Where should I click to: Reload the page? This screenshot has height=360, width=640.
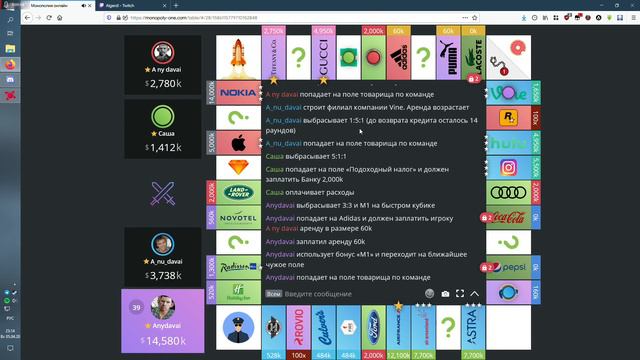49,18
